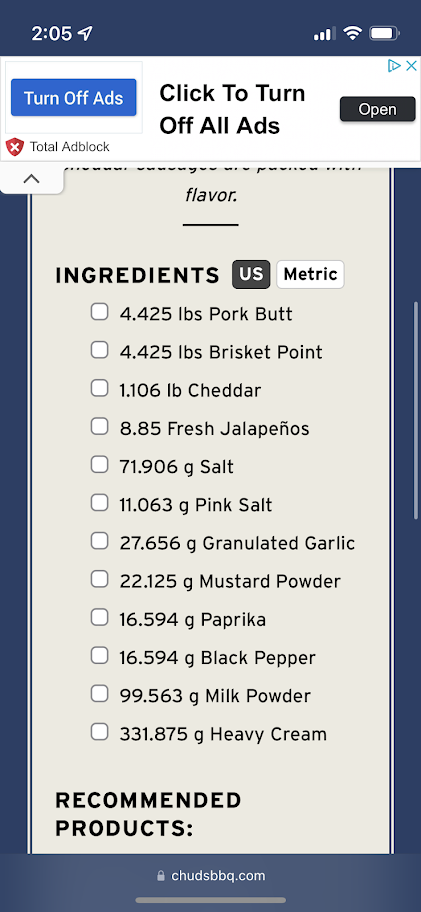Tap the chudsbbq.com address bar
The height and width of the screenshot is (912, 421).
click(x=210, y=876)
